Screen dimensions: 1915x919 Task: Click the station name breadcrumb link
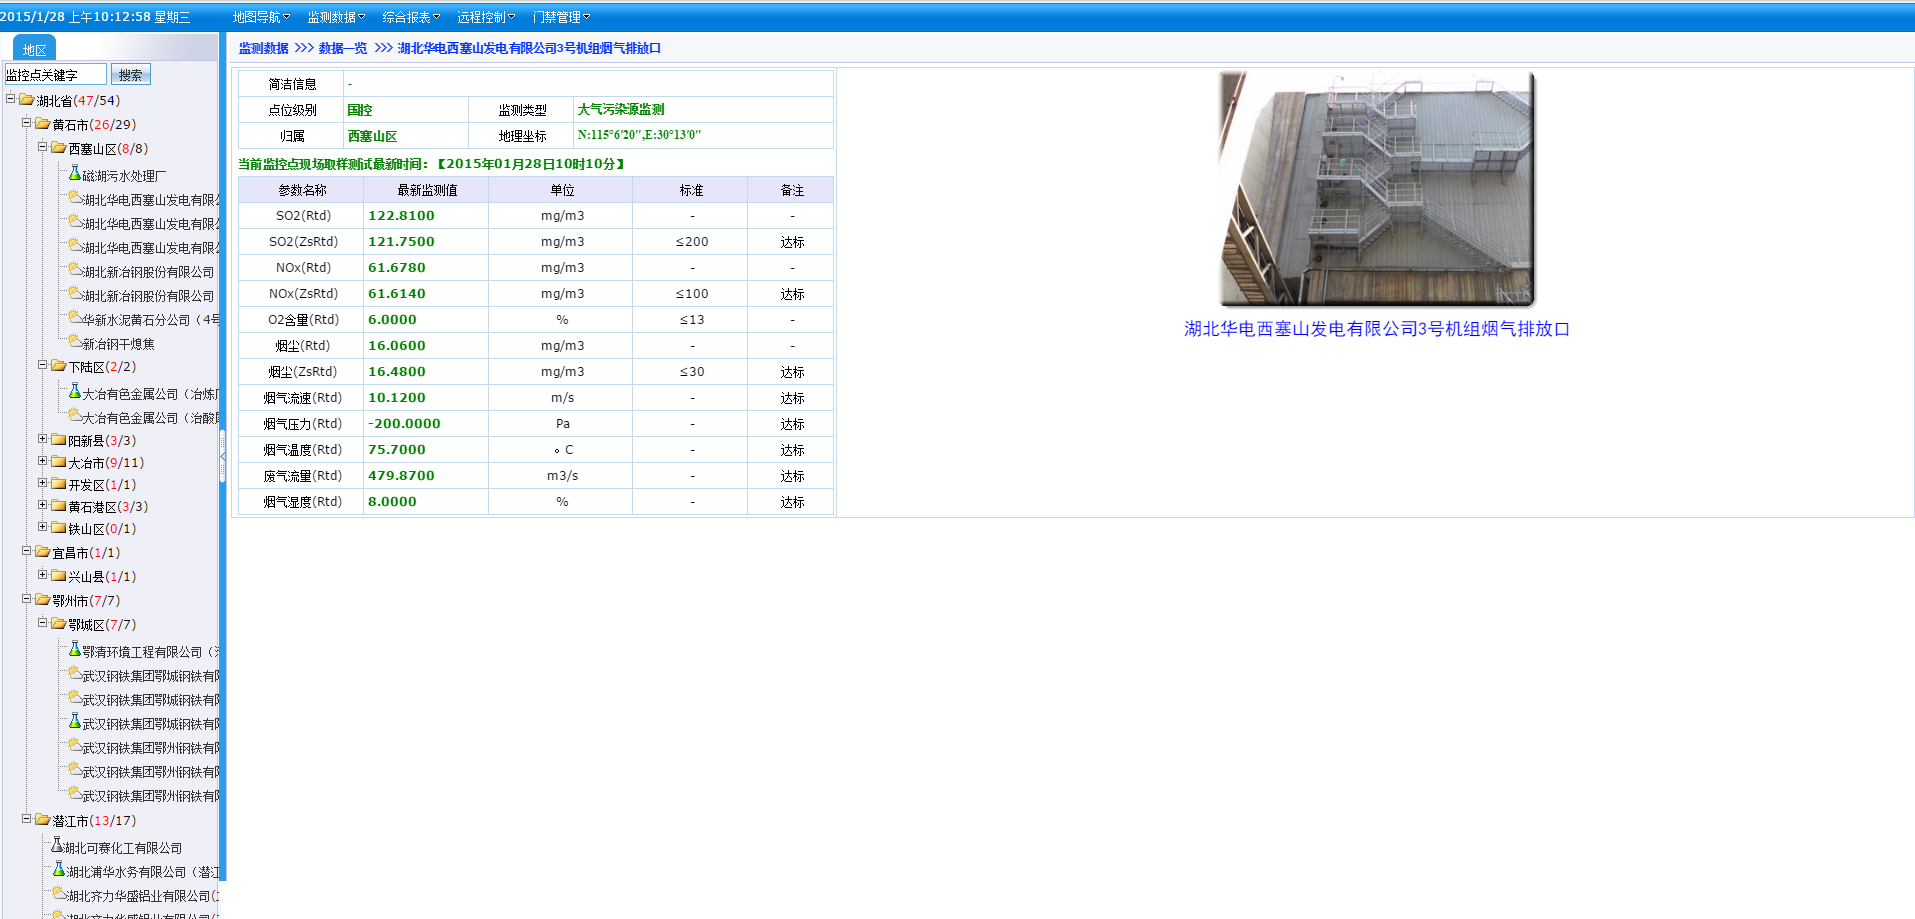tap(529, 48)
